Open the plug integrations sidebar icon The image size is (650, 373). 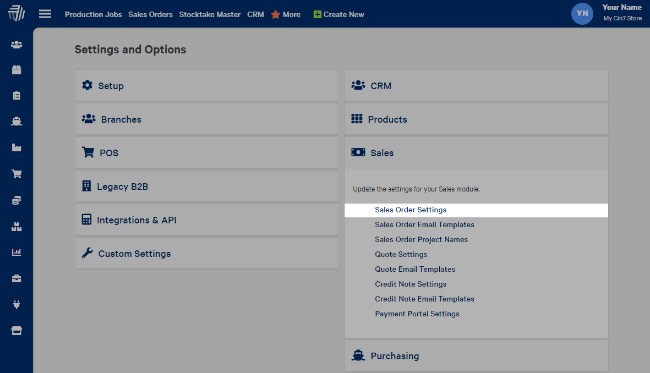(x=17, y=305)
